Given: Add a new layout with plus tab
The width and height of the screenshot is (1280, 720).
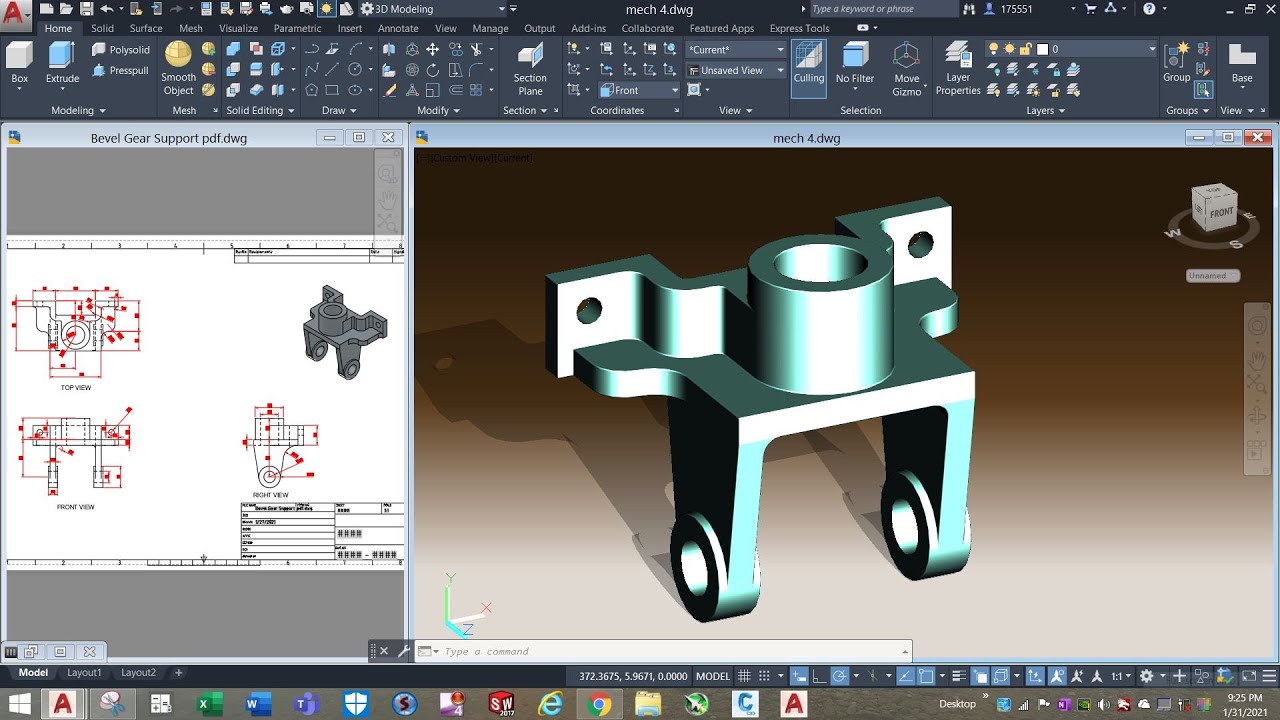Looking at the screenshot, I should click(x=179, y=673).
